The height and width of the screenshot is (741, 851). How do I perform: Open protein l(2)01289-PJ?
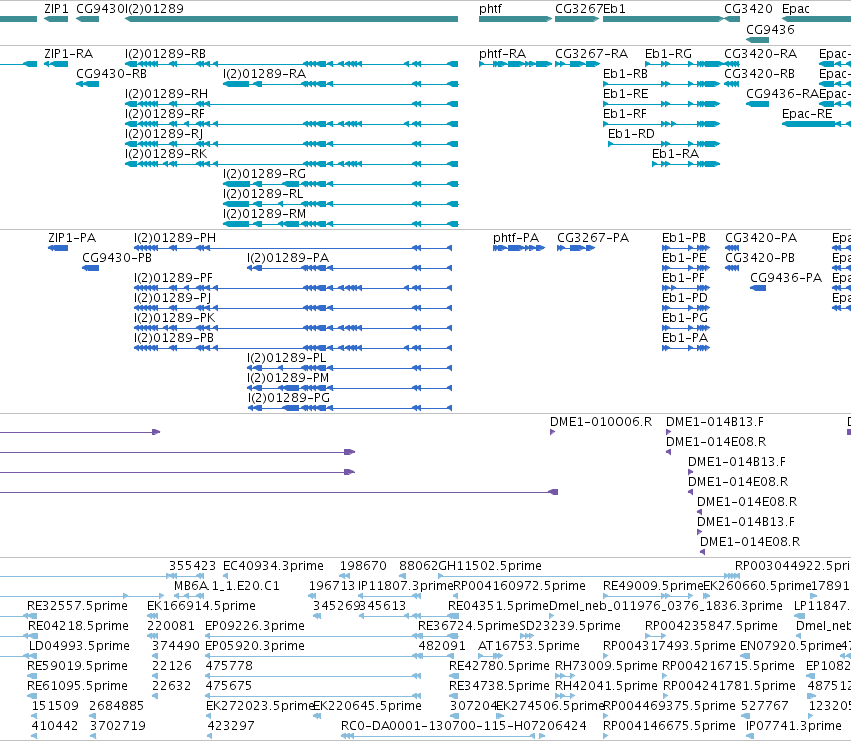click(x=173, y=298)
